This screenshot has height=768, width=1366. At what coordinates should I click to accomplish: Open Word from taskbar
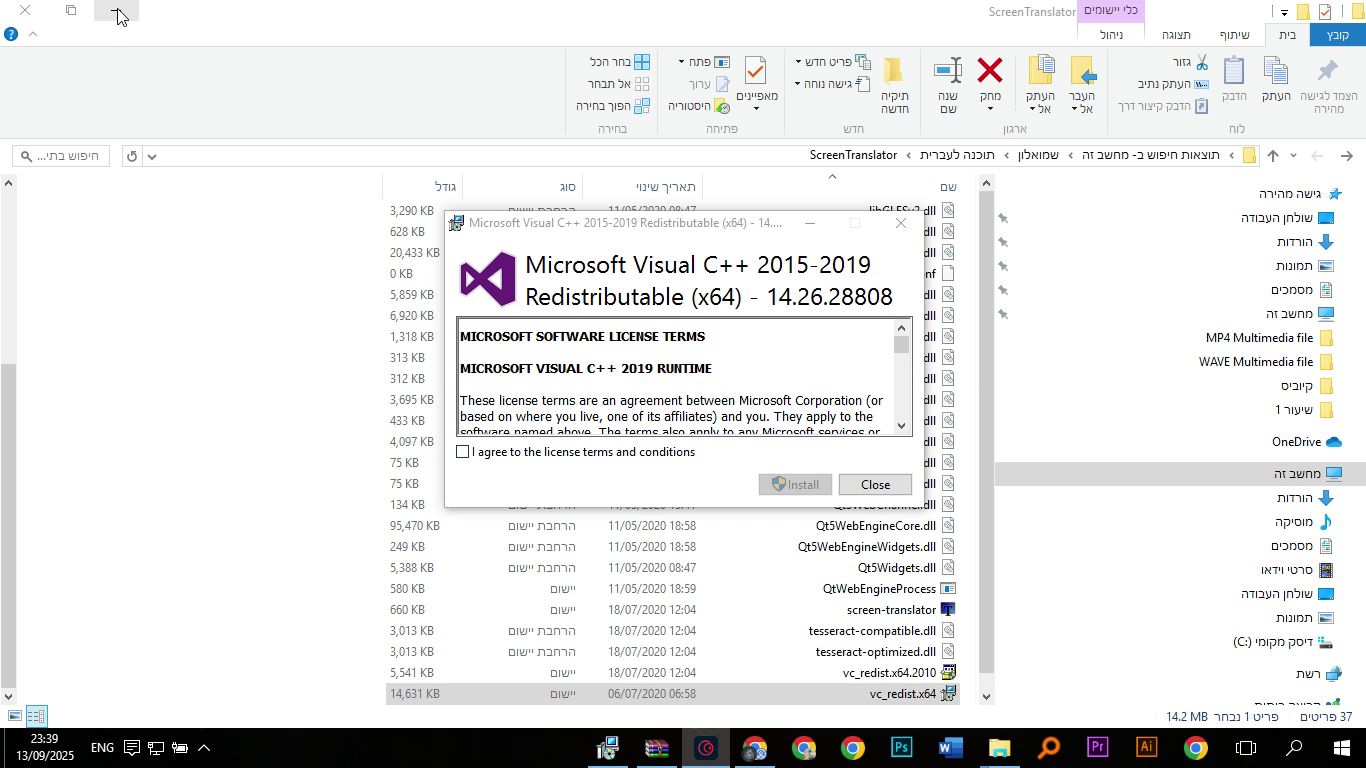950,748
